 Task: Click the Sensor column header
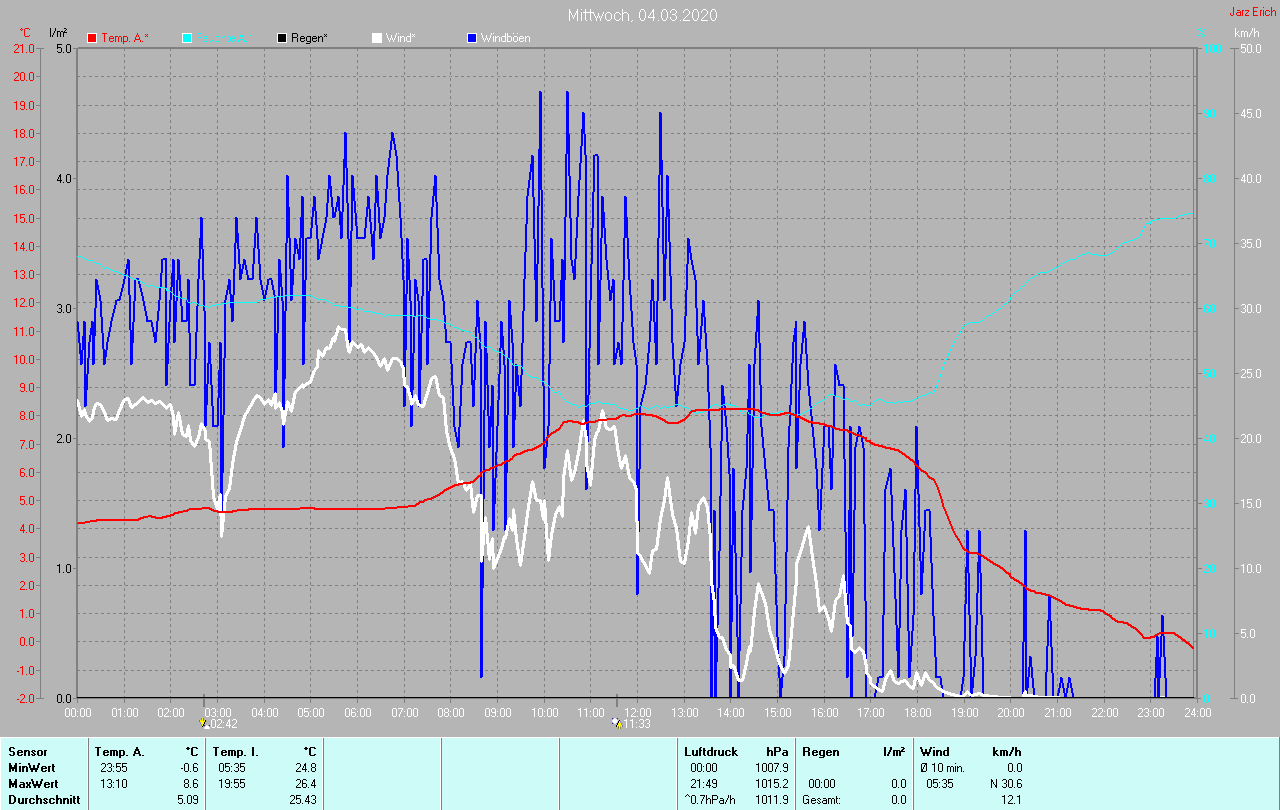pos(27,751)
